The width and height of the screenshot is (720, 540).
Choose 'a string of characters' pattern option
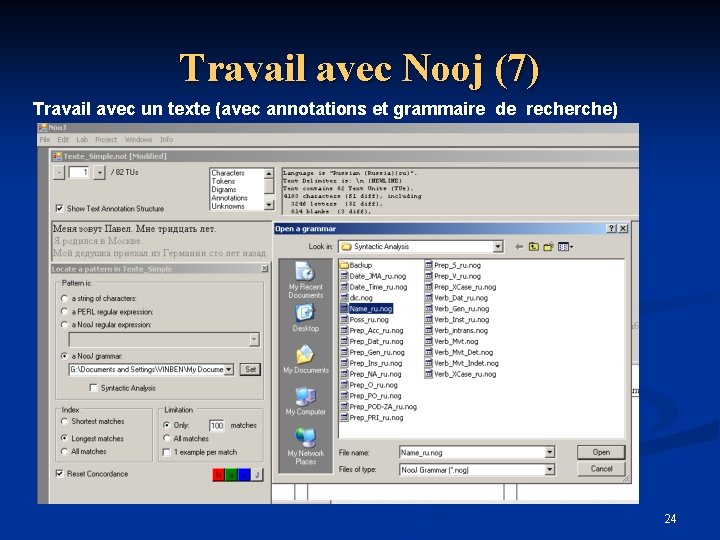(64, 298)
